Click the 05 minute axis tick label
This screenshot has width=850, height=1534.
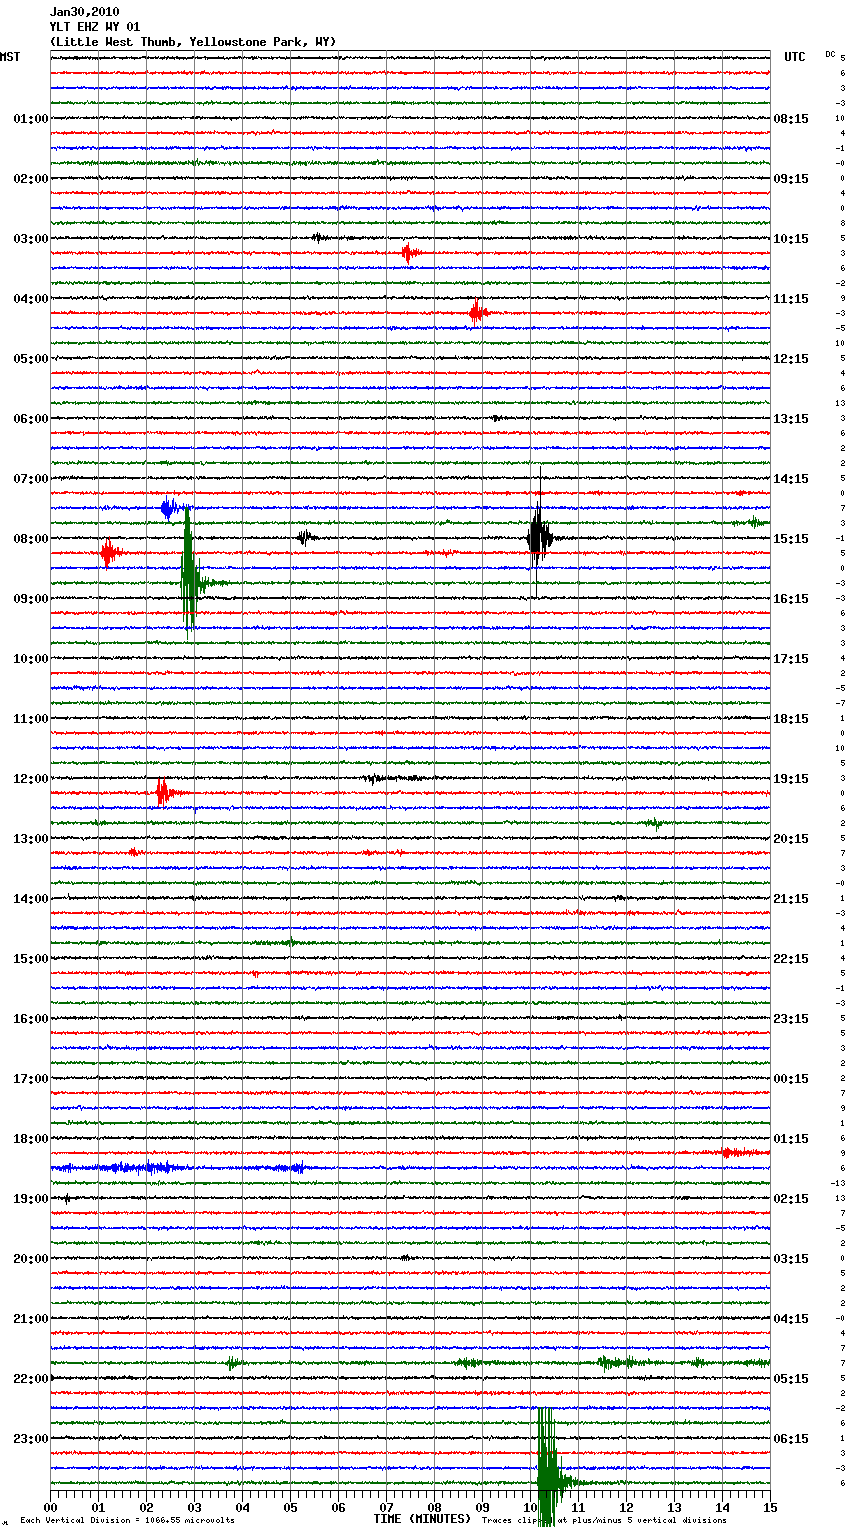(290, 1507)
